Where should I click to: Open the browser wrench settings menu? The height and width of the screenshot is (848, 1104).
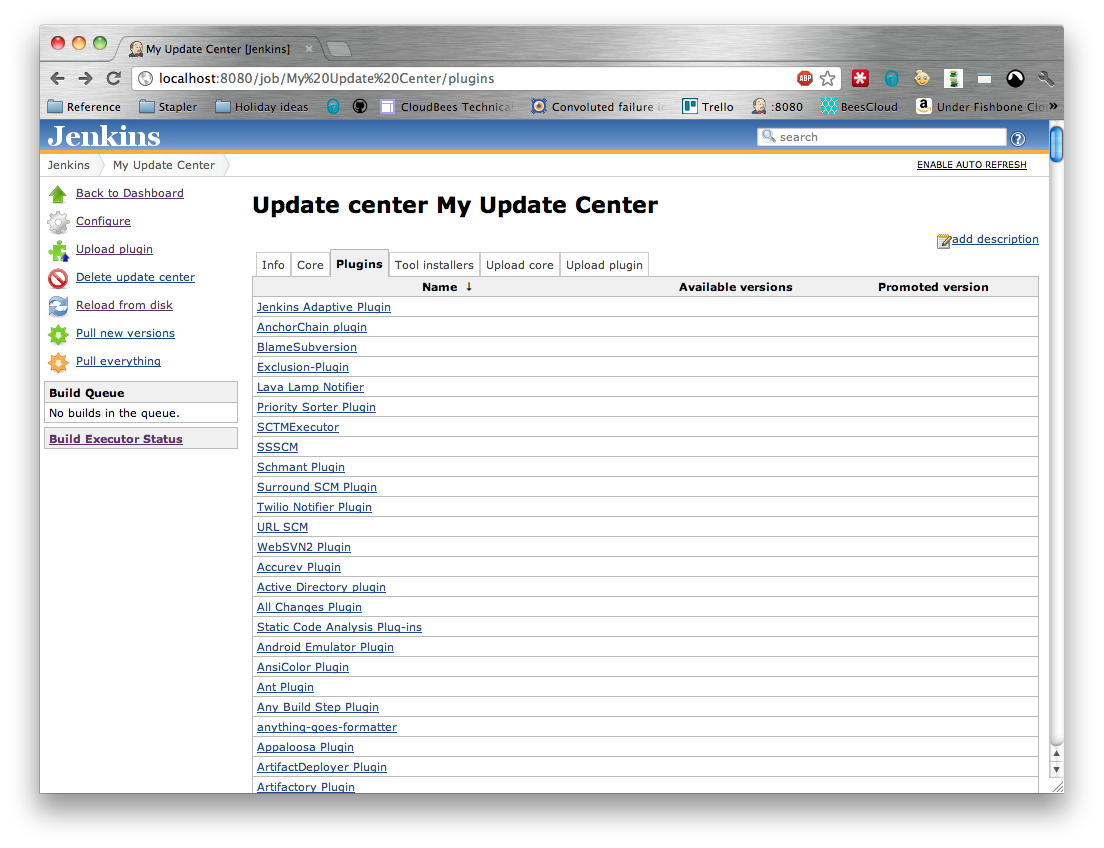[1046, 78]
